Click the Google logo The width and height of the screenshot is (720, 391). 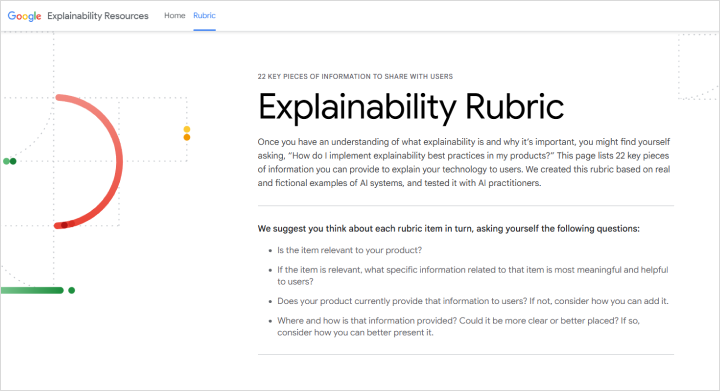pos(24,16)
